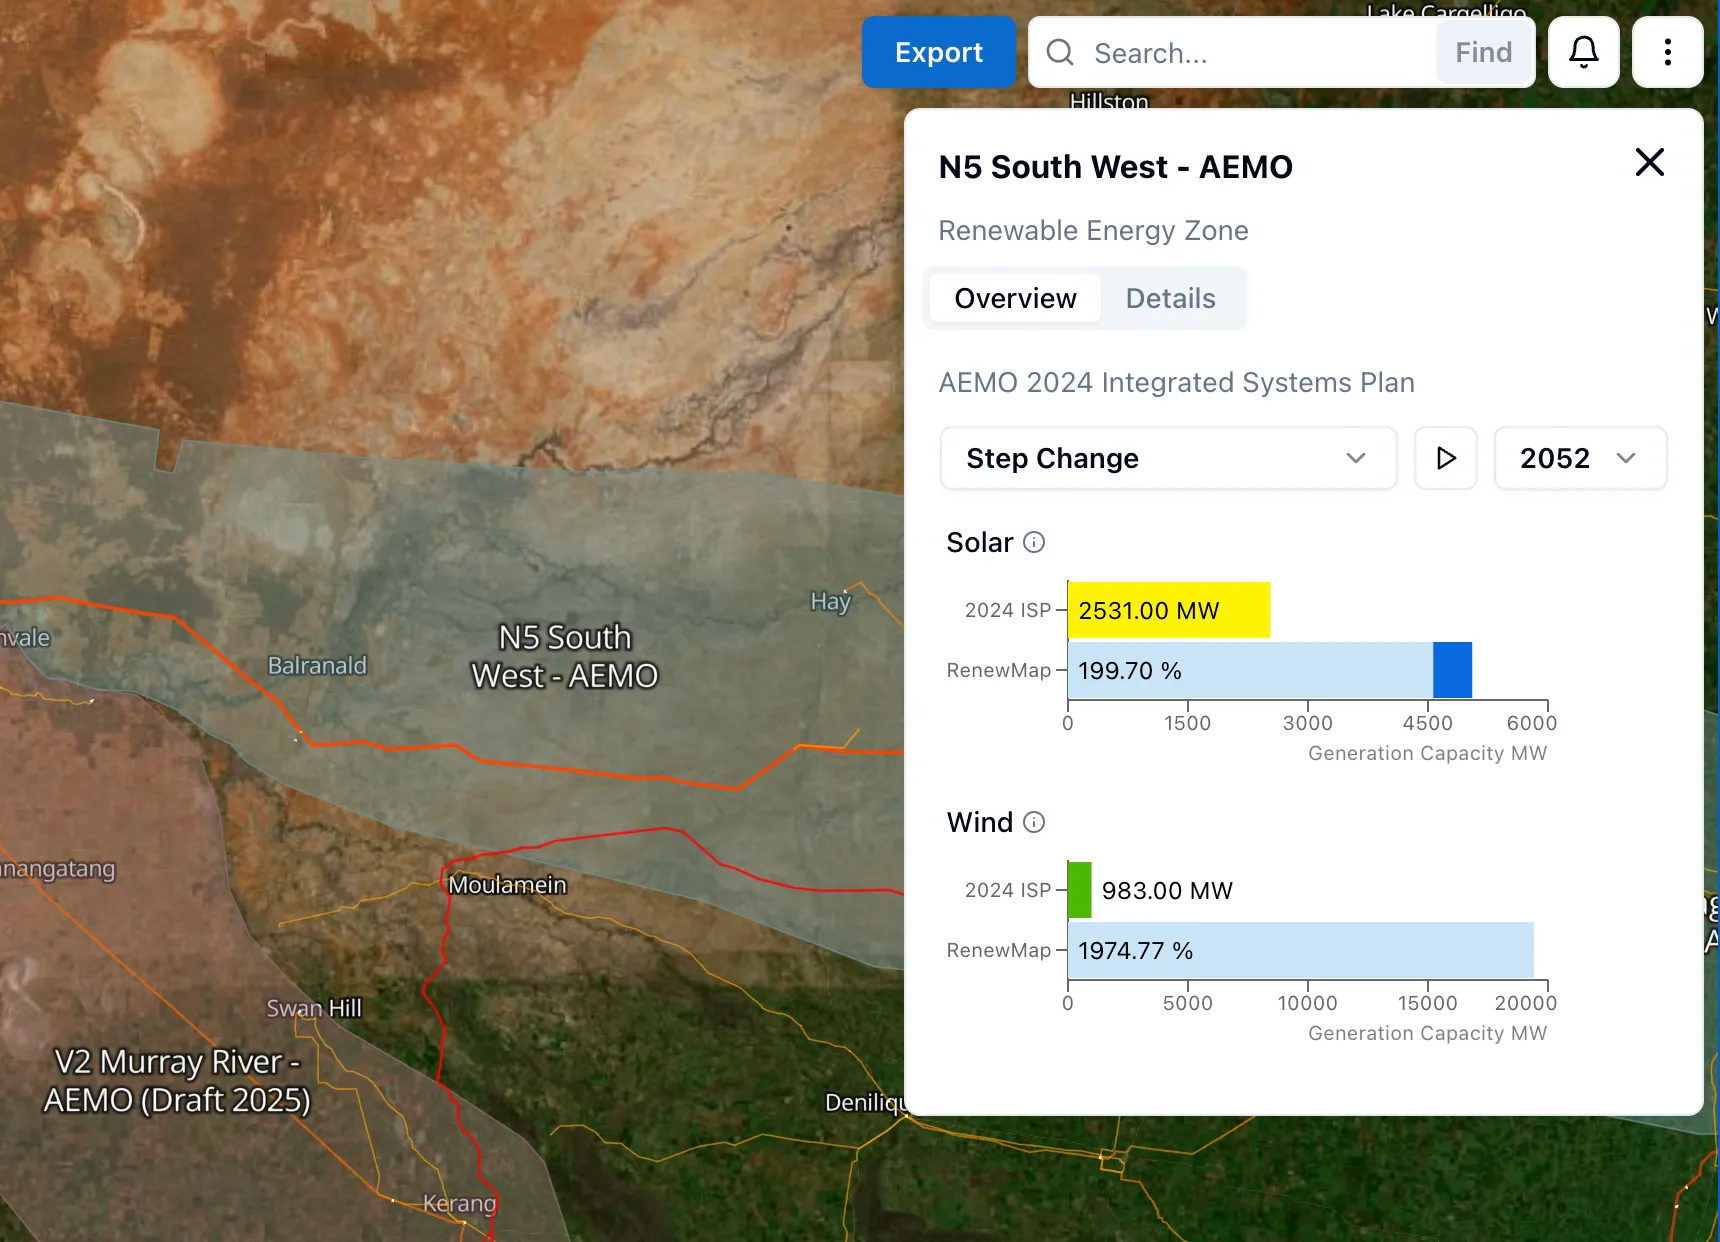Select the yellow 2531.00 MW solar bar
Viewport: 1720px width, 1242px height.
pos(1168,610)
